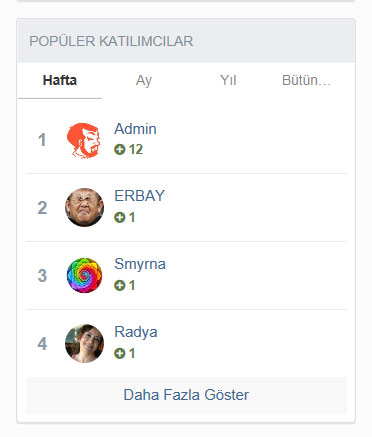This screenshot has width=372, height=437.
Task: Click the green plus icon under Admin
Action: [119, 149]
